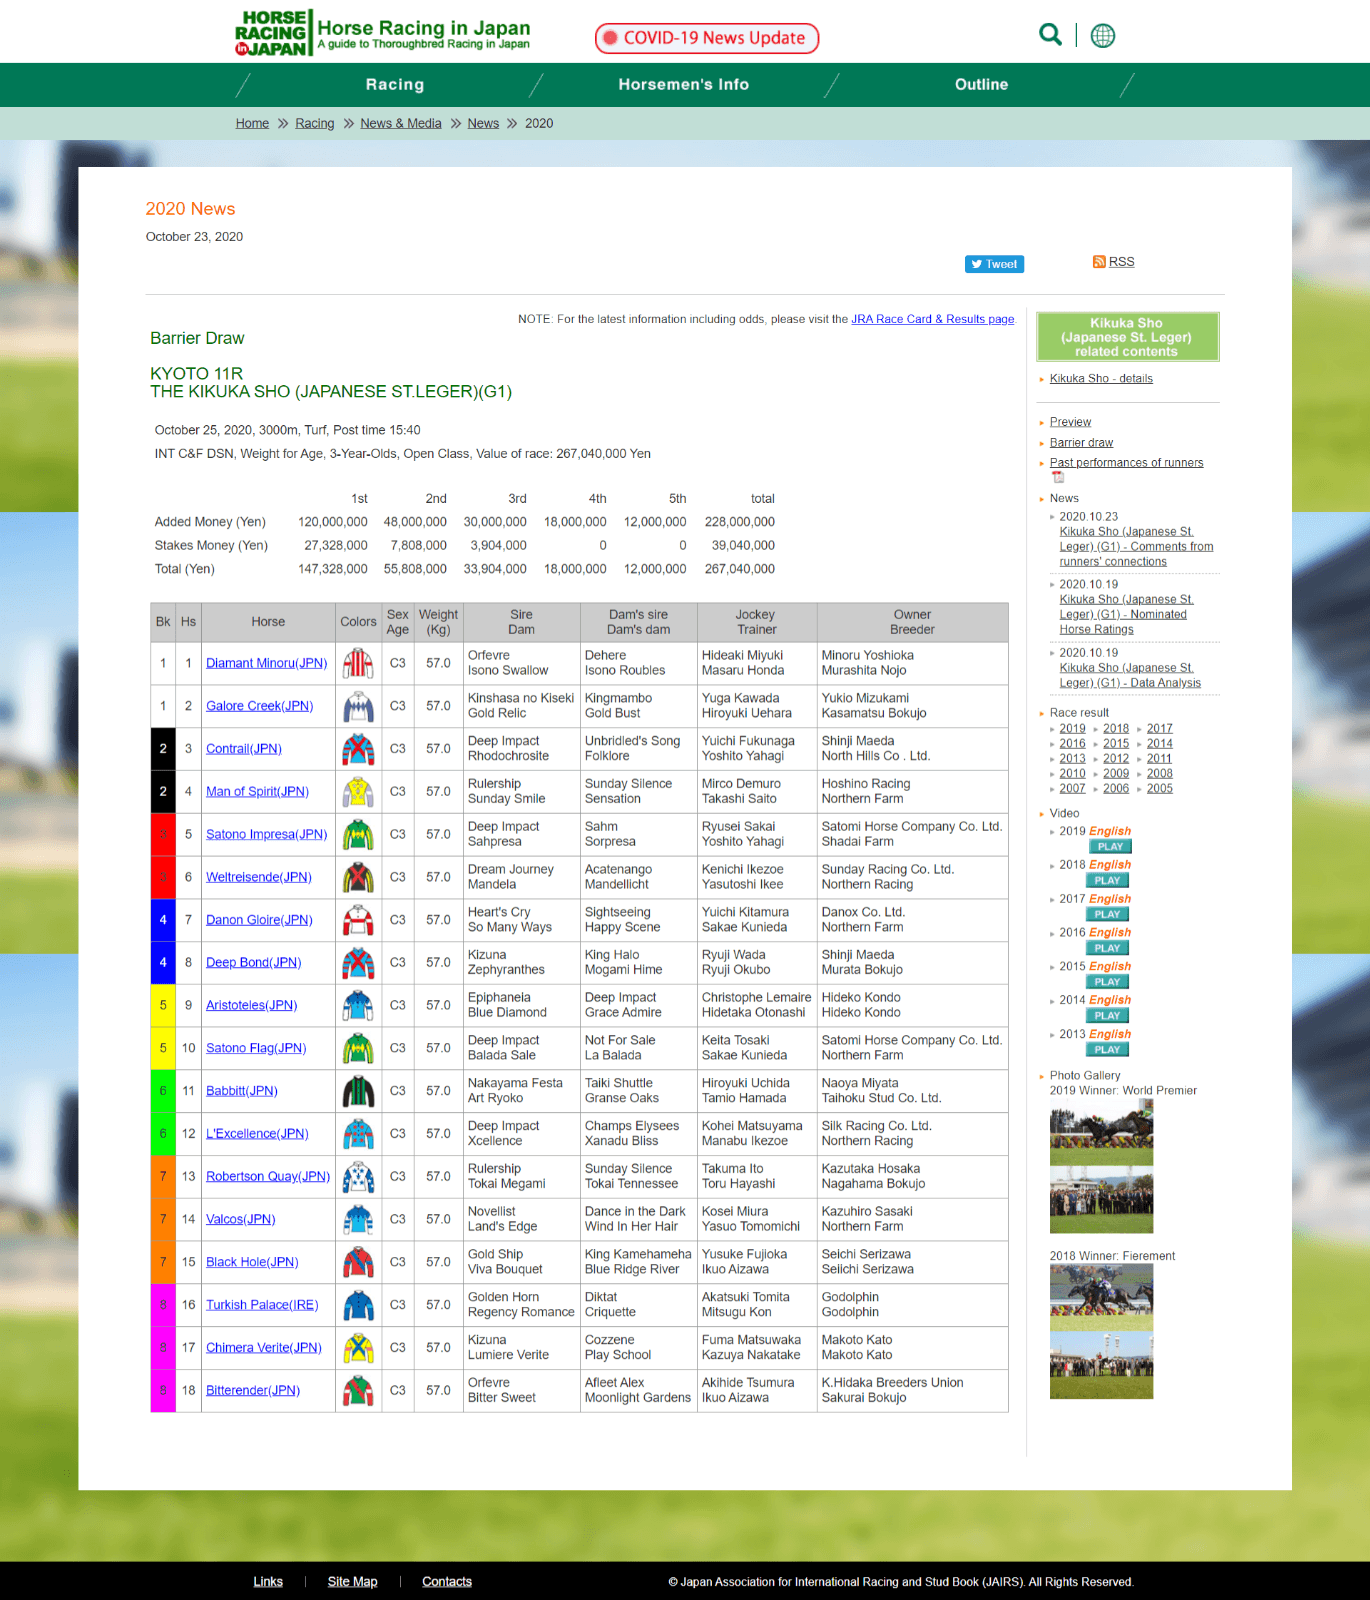Image resolution: width=1370 pixels, height=1600 pixels.
Task: Click L'Excellence's silks icon
Action: click(x=358, y=1134)
